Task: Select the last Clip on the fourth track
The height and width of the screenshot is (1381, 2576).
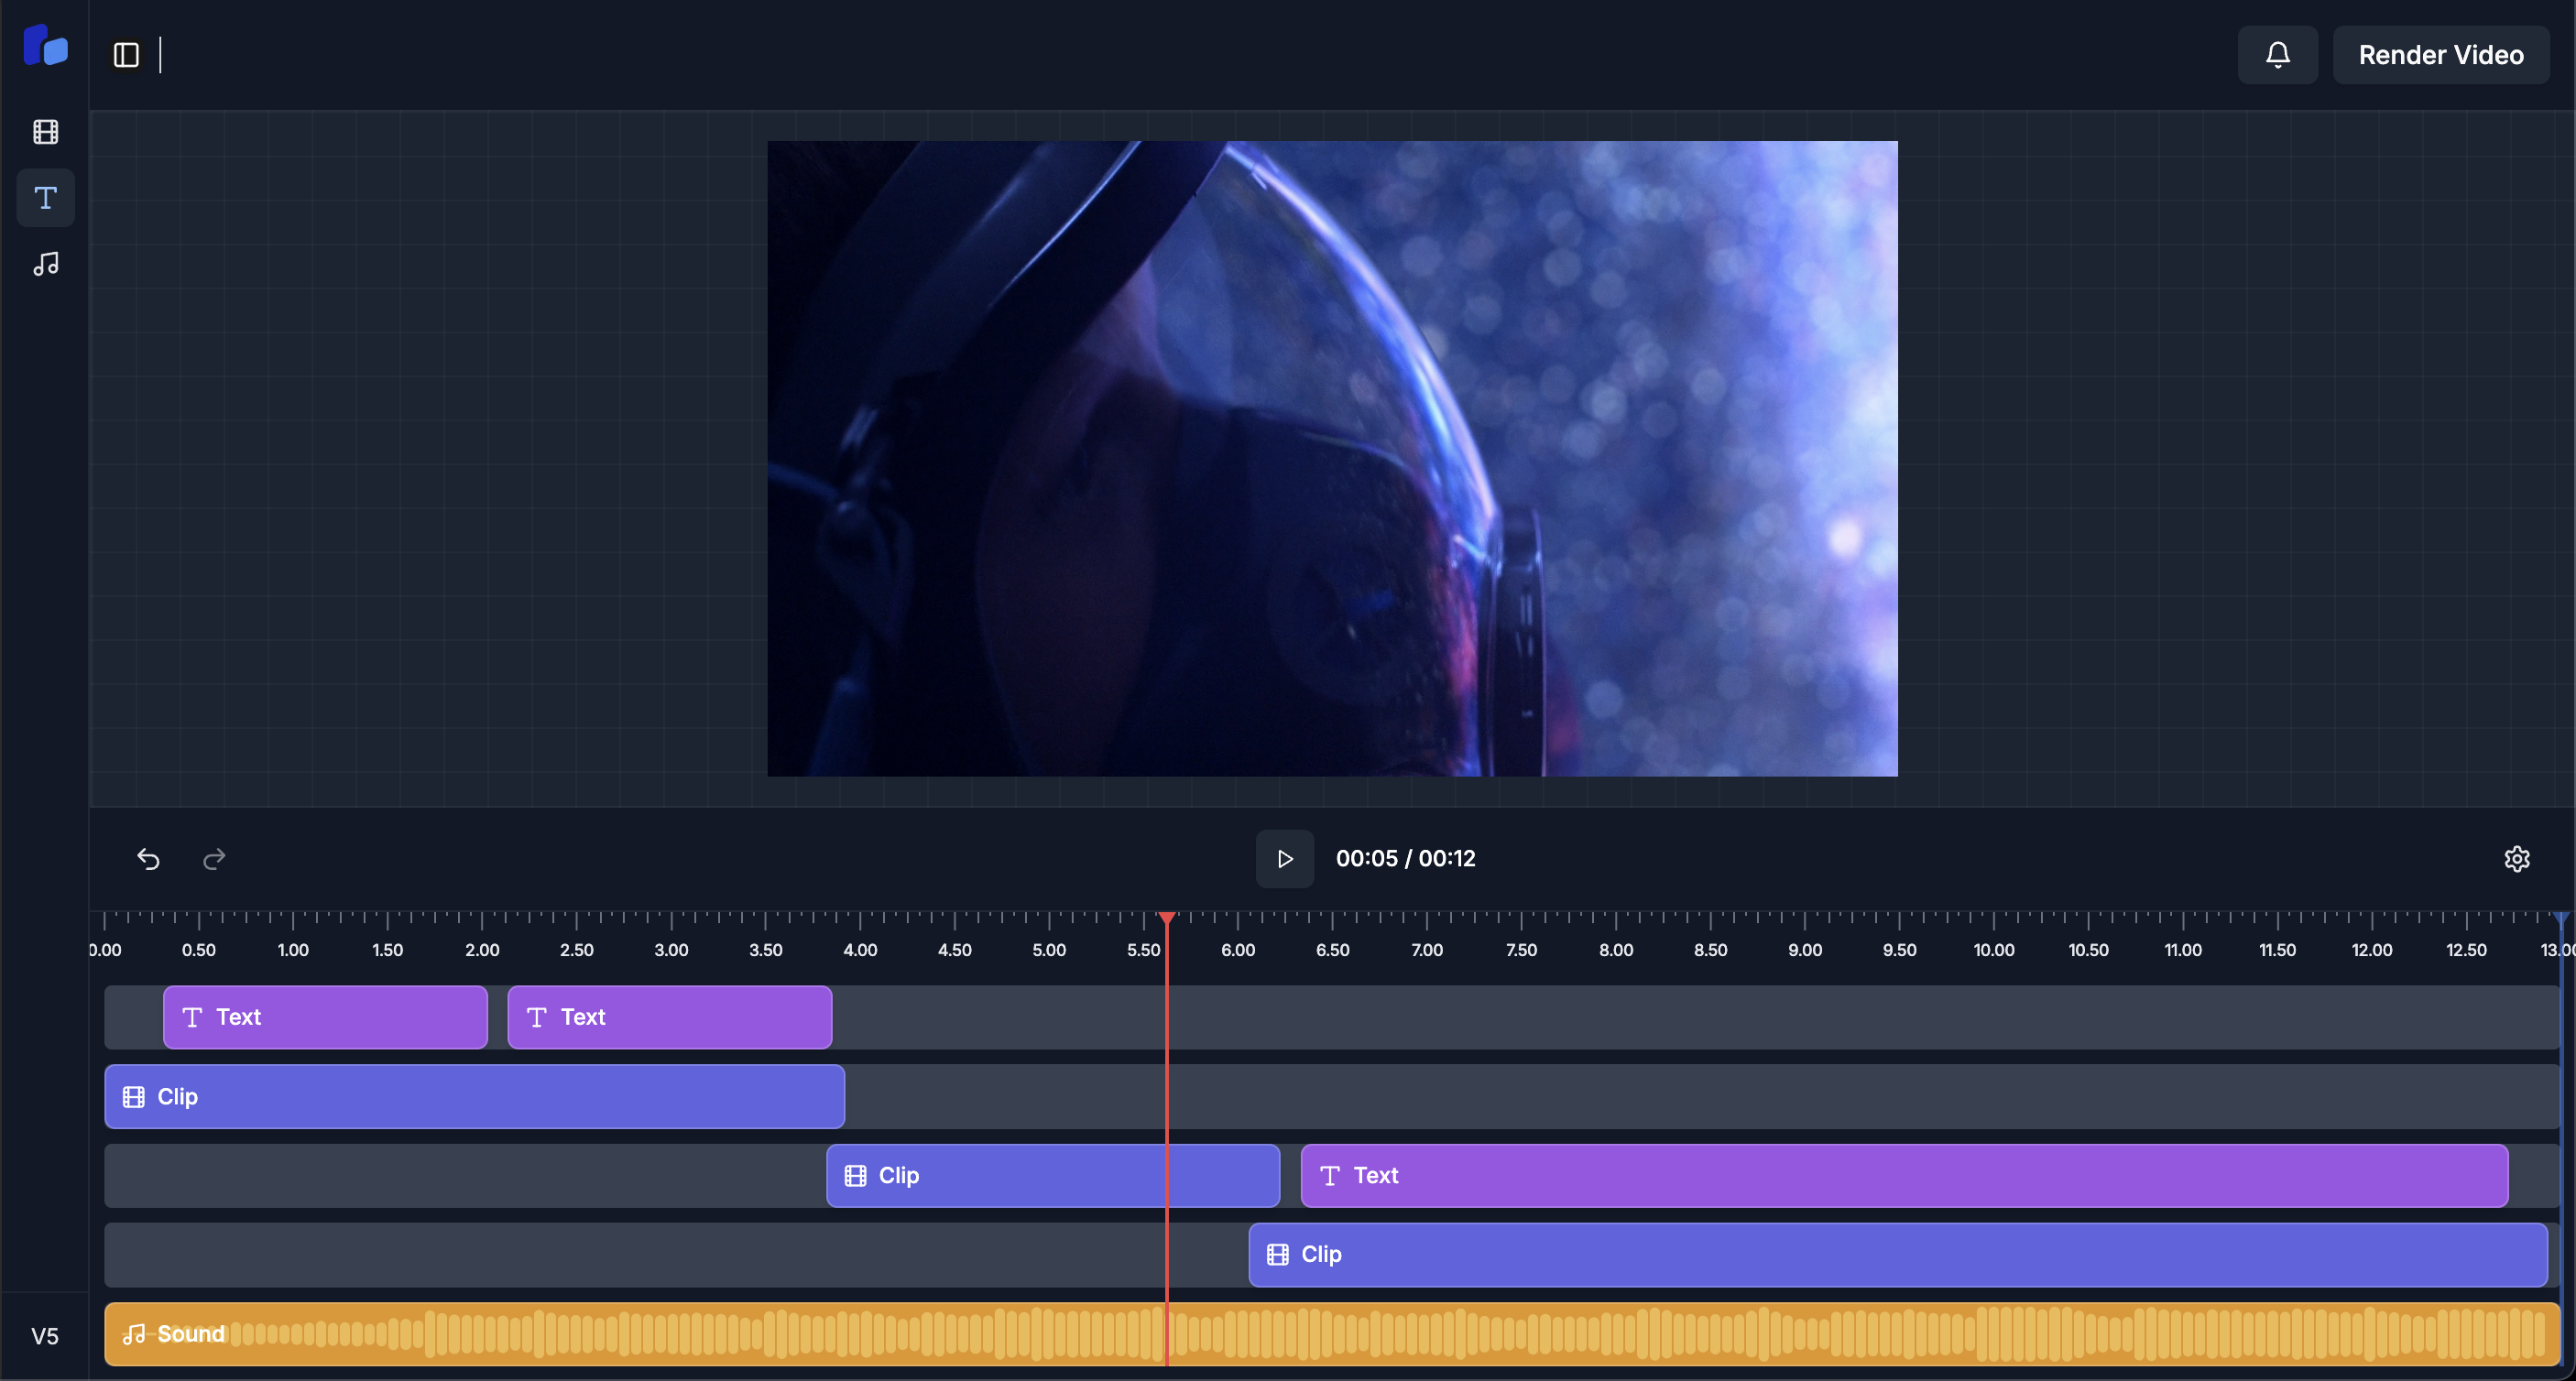Action: tap(1897, 1255)
